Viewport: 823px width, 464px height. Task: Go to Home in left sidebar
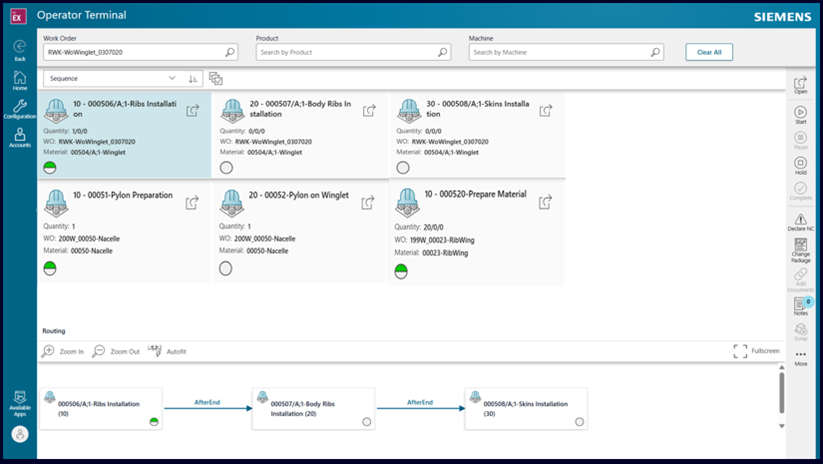(x=19, y=80)
